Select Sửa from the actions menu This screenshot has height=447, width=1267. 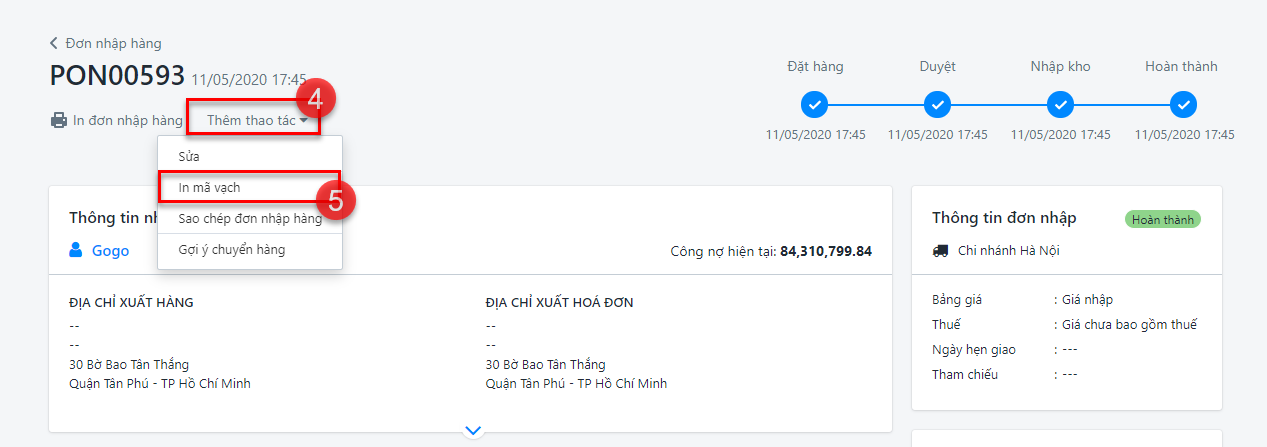pos(190,157)
